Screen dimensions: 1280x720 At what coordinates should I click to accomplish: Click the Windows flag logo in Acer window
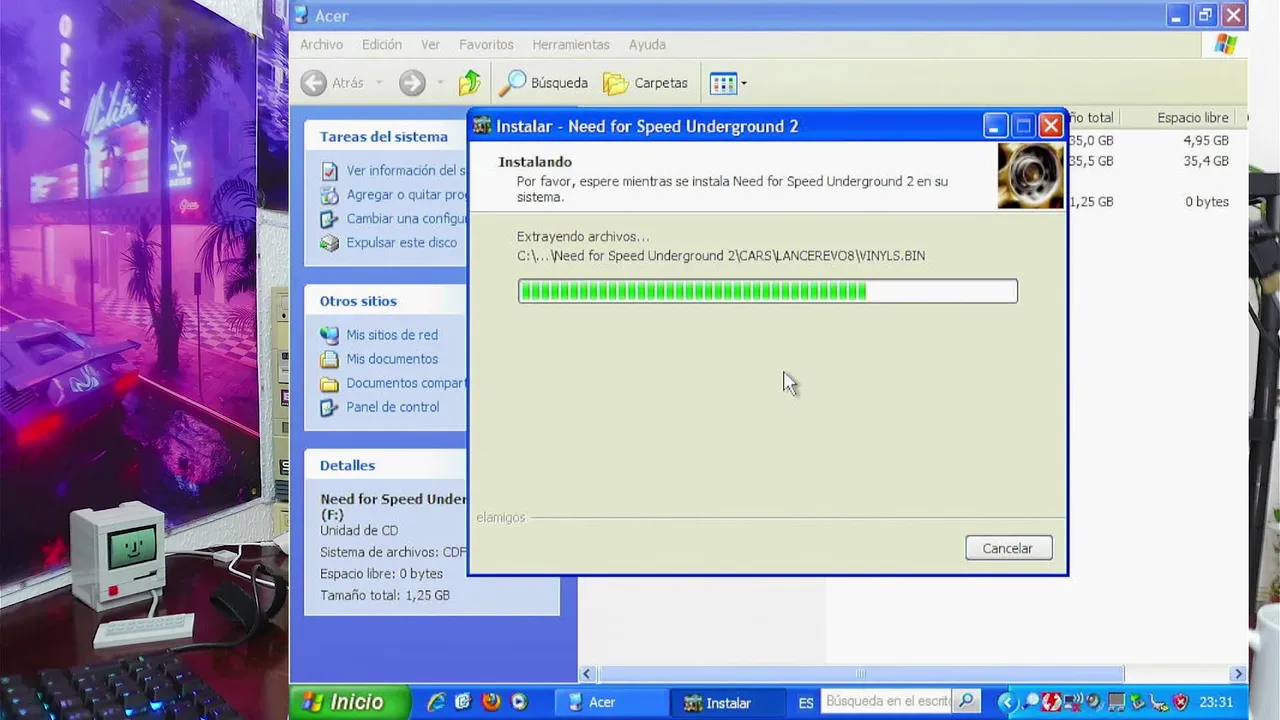(x=1226, y=45)
